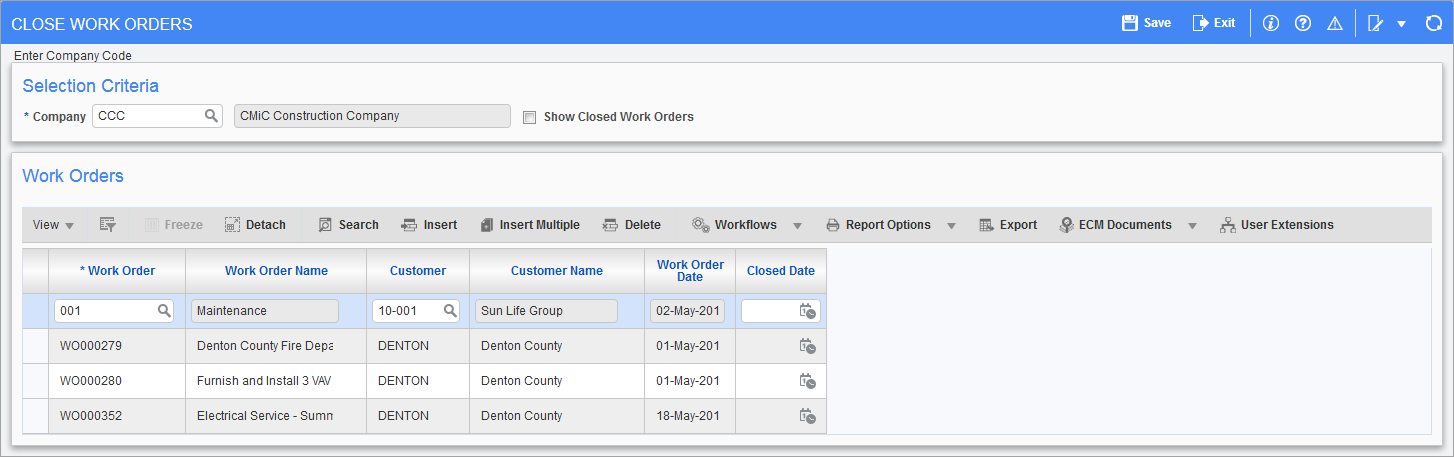1454x457 pixels.
Task: Expand the View dropdown menu
Action: click(54, 225)
